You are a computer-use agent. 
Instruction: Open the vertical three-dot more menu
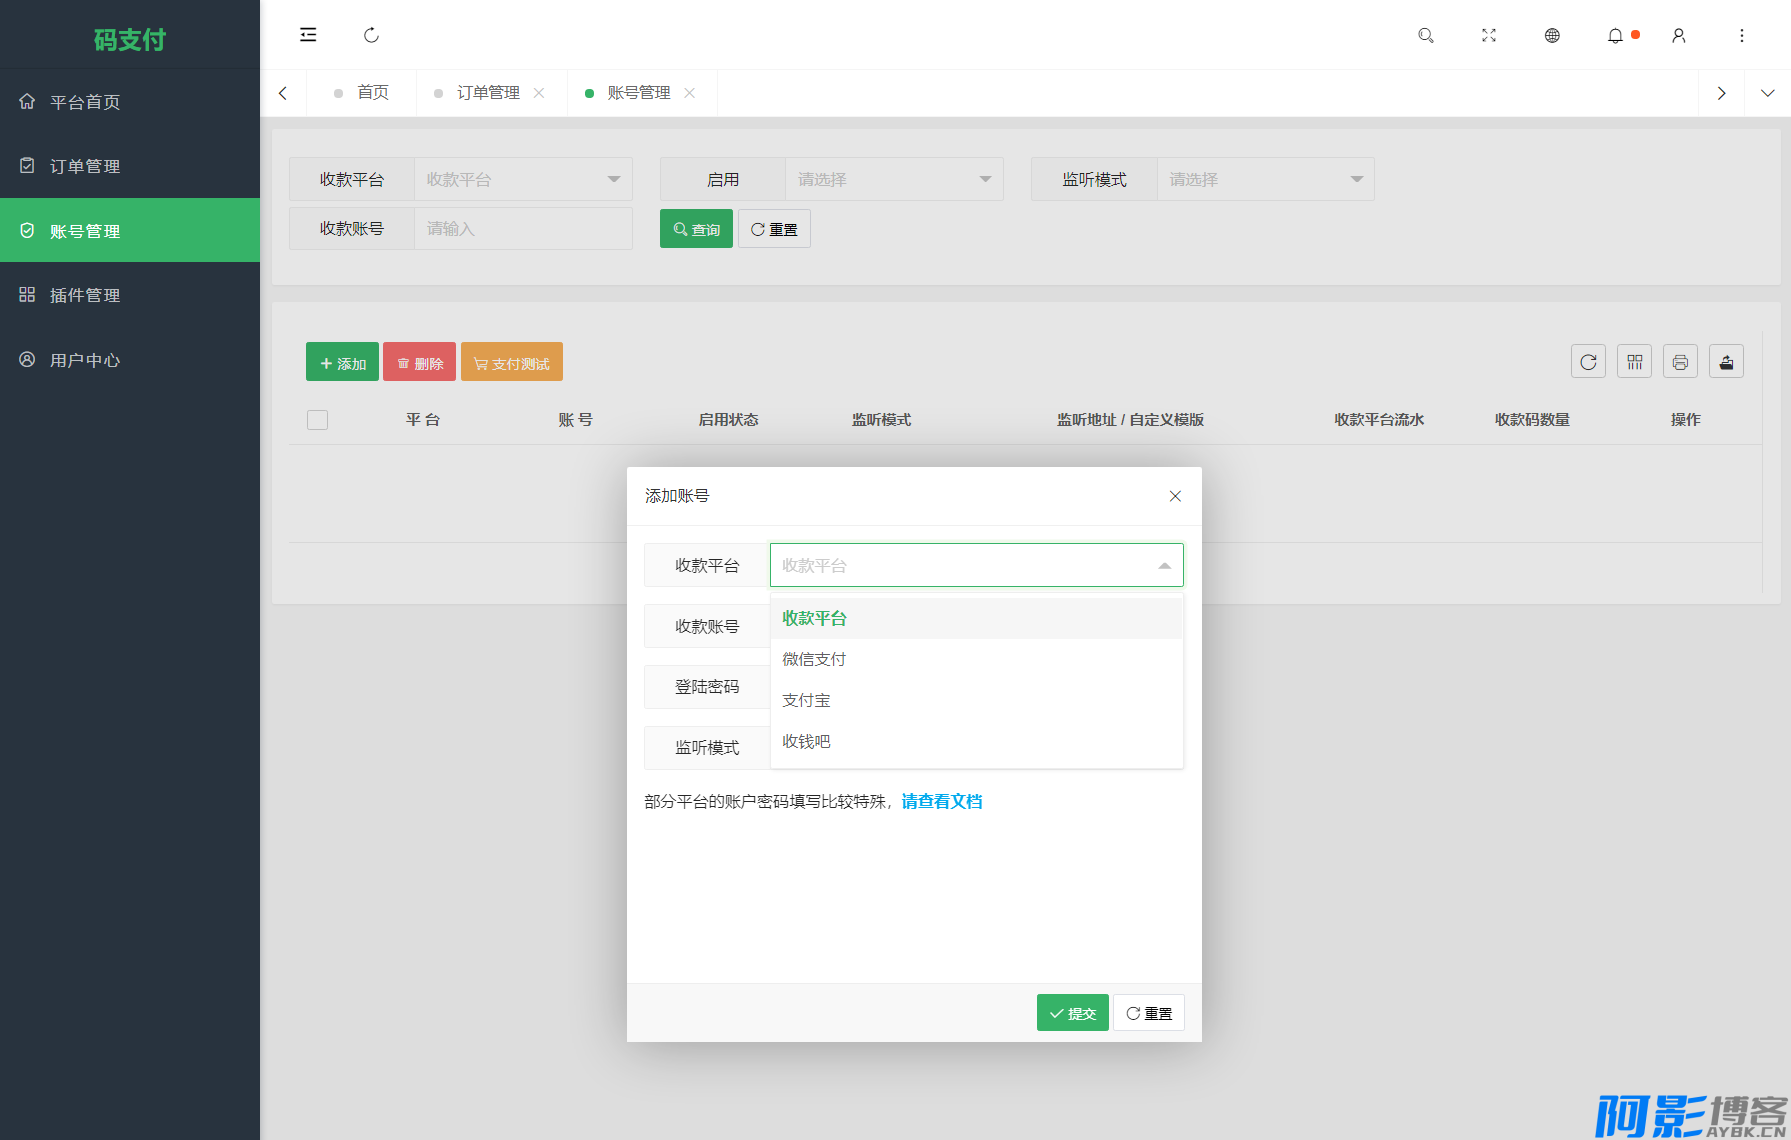point(1742,35)
